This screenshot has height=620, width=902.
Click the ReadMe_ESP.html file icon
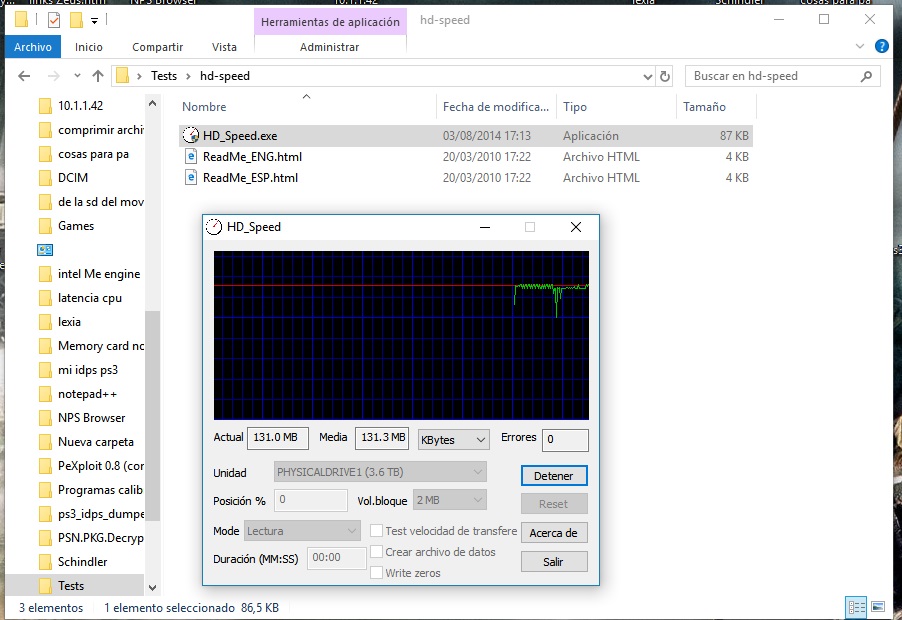pos(191,178)
